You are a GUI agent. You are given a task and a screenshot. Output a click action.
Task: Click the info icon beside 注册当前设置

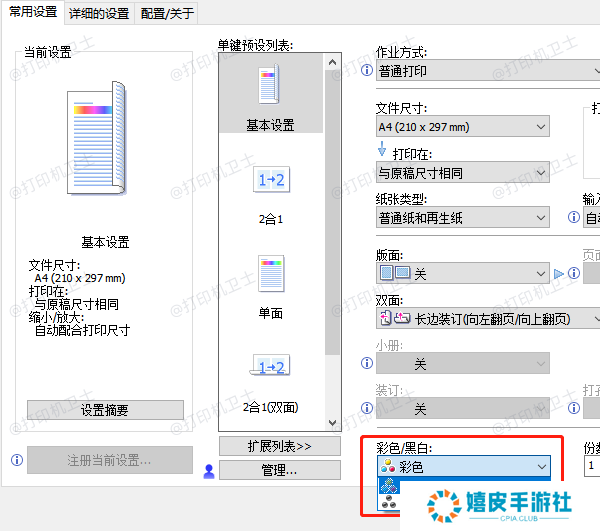(17, 460)
